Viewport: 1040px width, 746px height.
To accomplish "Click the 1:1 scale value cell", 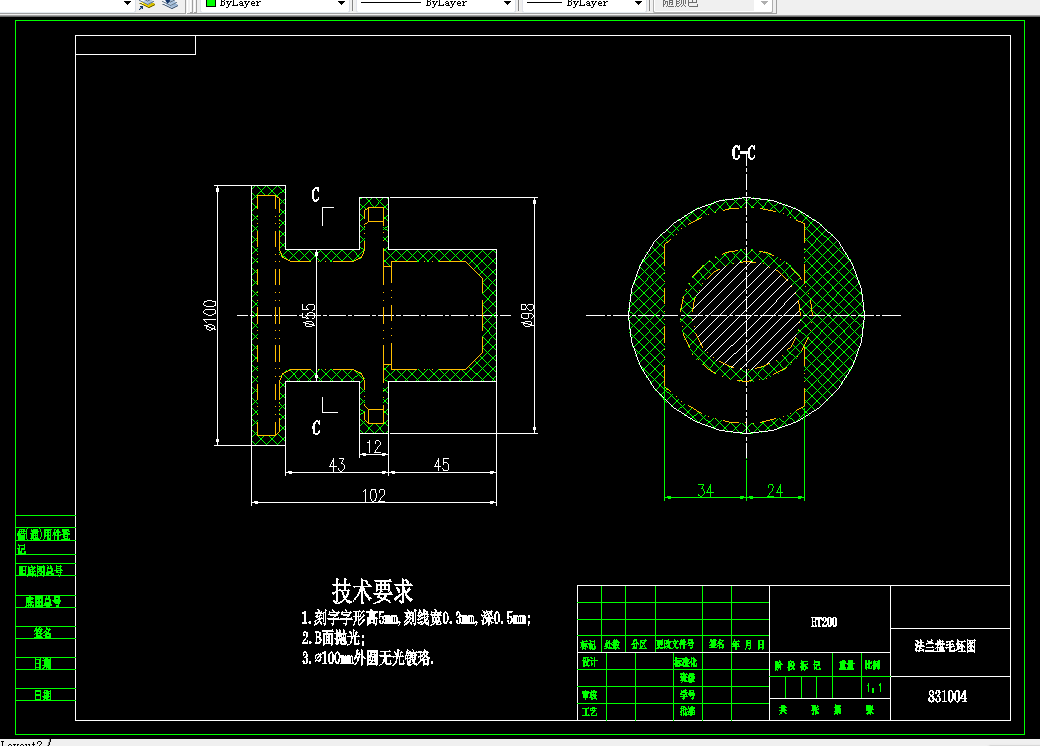I will [x=874, y=688].
